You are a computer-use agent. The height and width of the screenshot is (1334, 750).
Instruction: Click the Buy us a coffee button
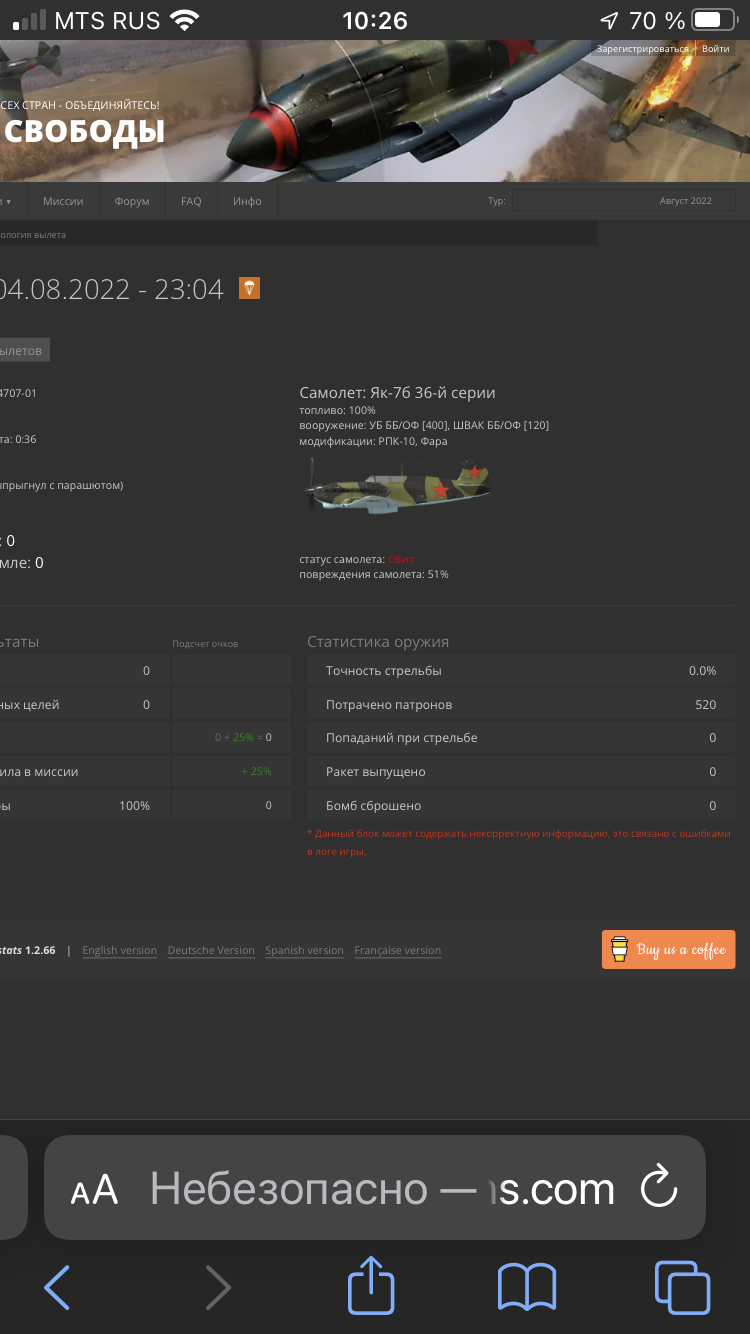(x=668, y=949)
